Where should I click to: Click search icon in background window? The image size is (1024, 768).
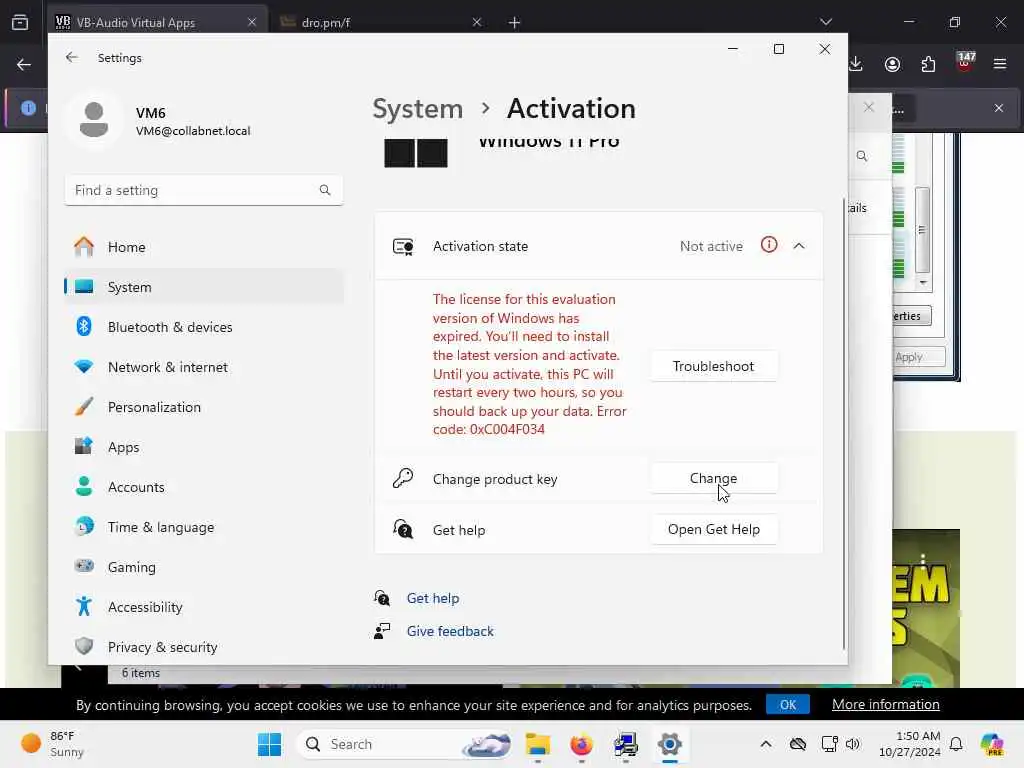point(862,156)
